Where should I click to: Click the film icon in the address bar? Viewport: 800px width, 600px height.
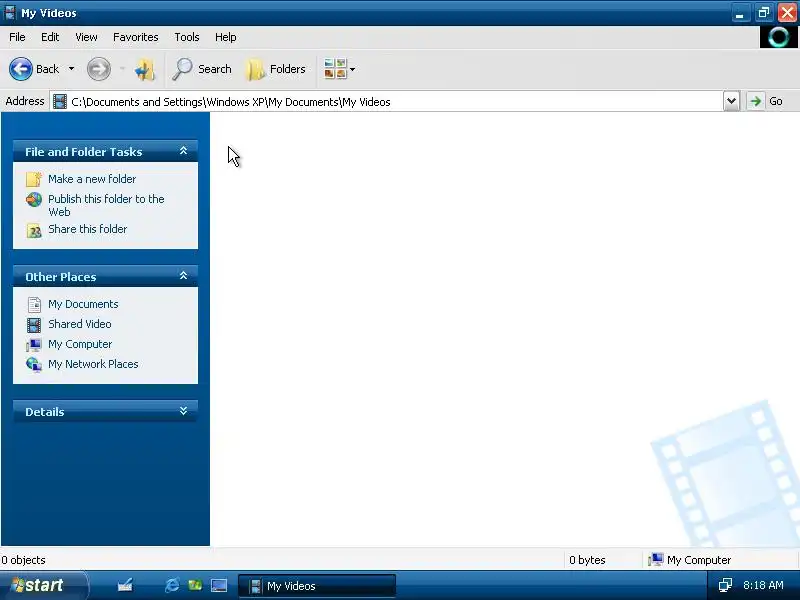pos(60,102)
